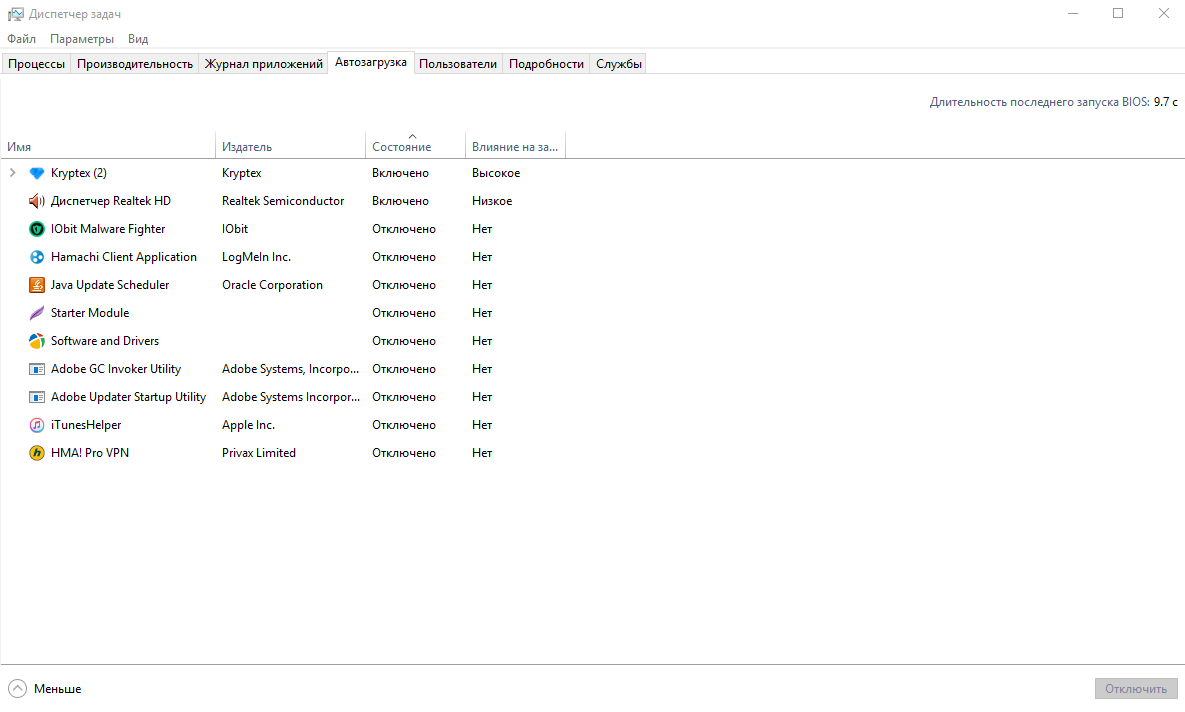Click the Realtek Semiconductor publisher cell

pyautogui.click(x=283, y=201)
